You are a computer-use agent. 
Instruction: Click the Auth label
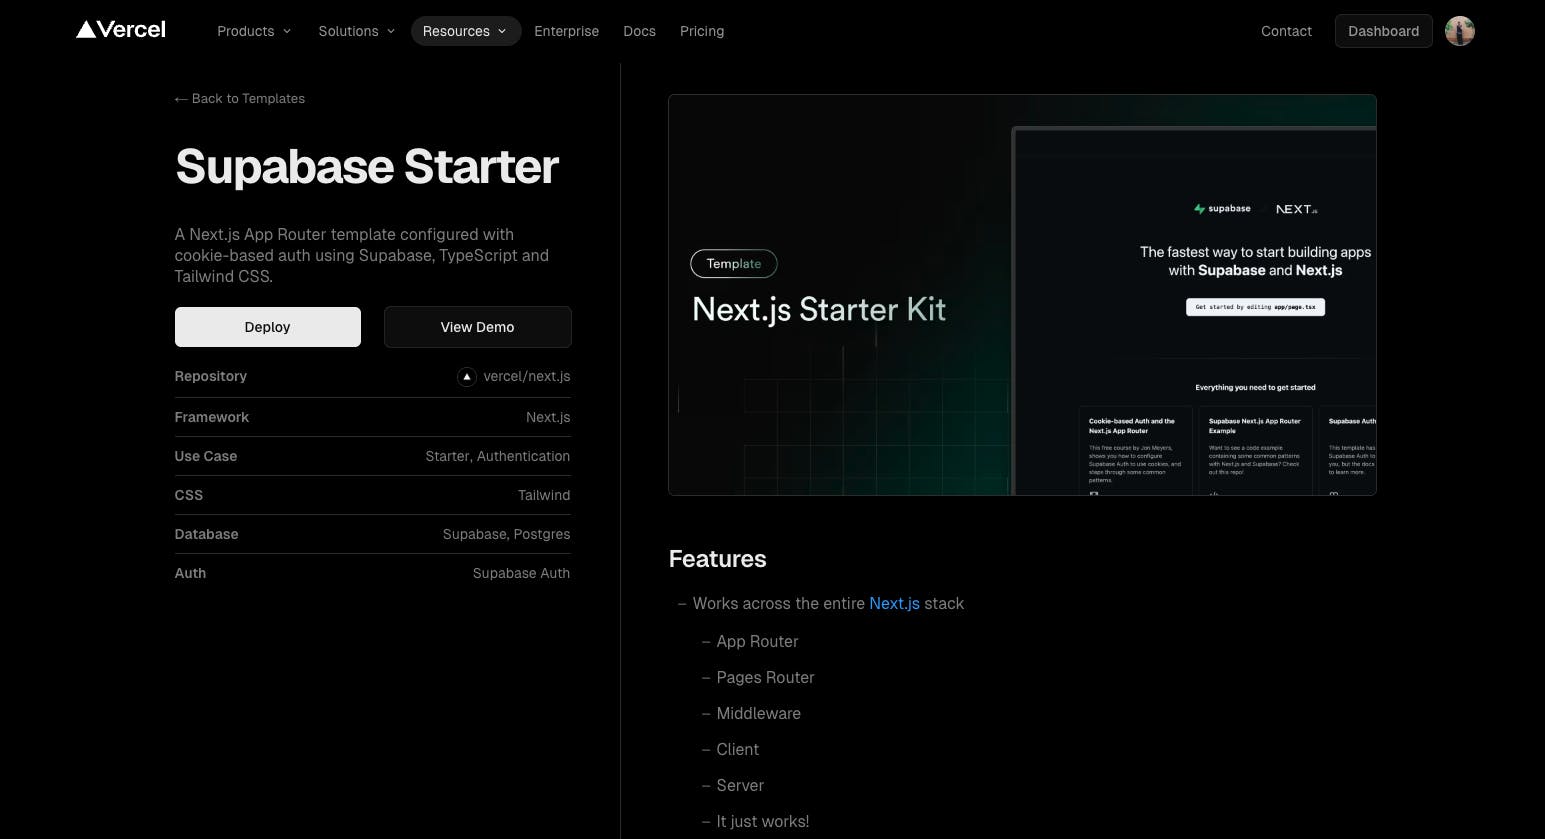coord(190,573)
